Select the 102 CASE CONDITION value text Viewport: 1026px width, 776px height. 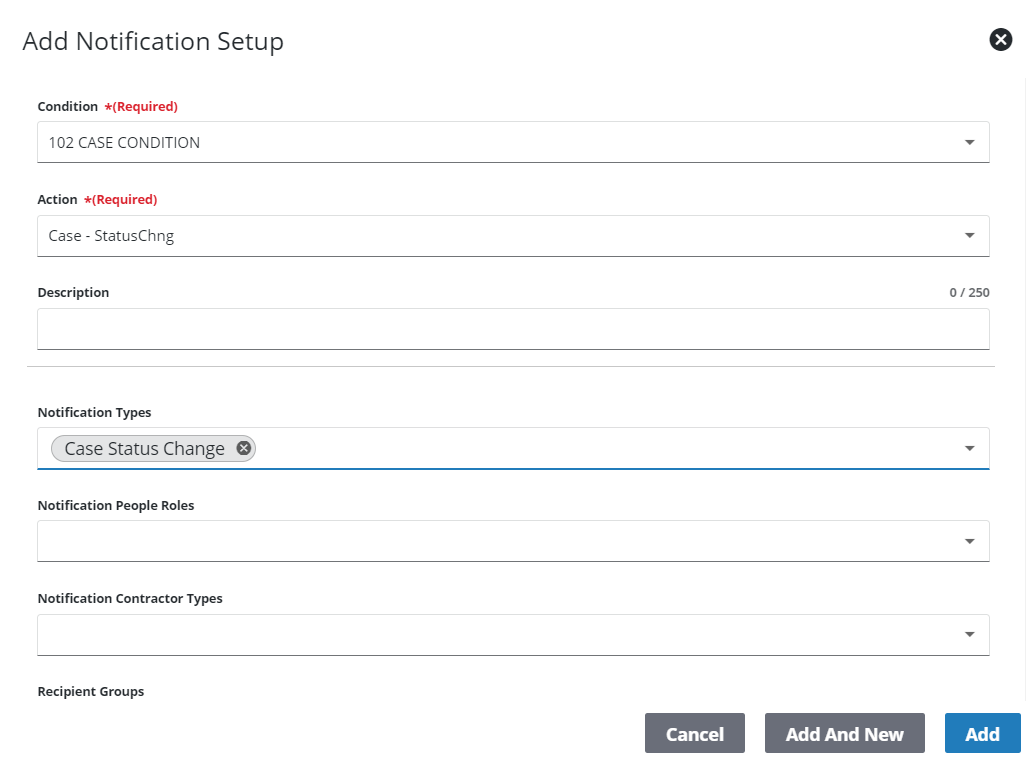(x=124, y=143)
